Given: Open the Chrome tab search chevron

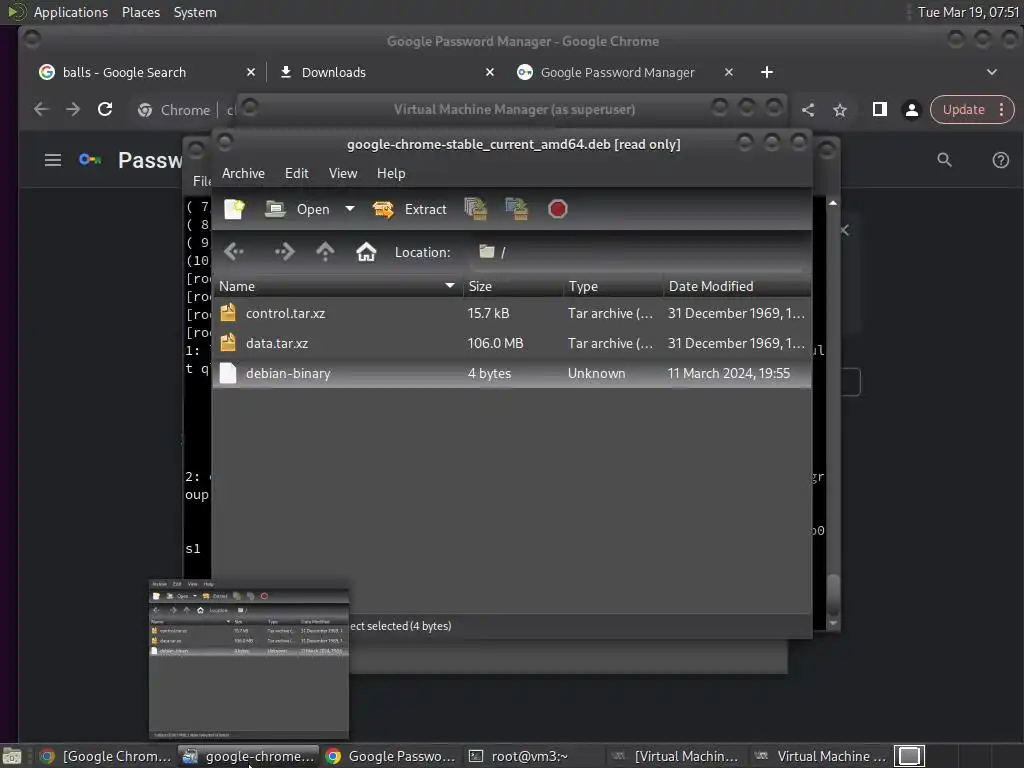Looking at the screenshot, I should tap(991, 72).
